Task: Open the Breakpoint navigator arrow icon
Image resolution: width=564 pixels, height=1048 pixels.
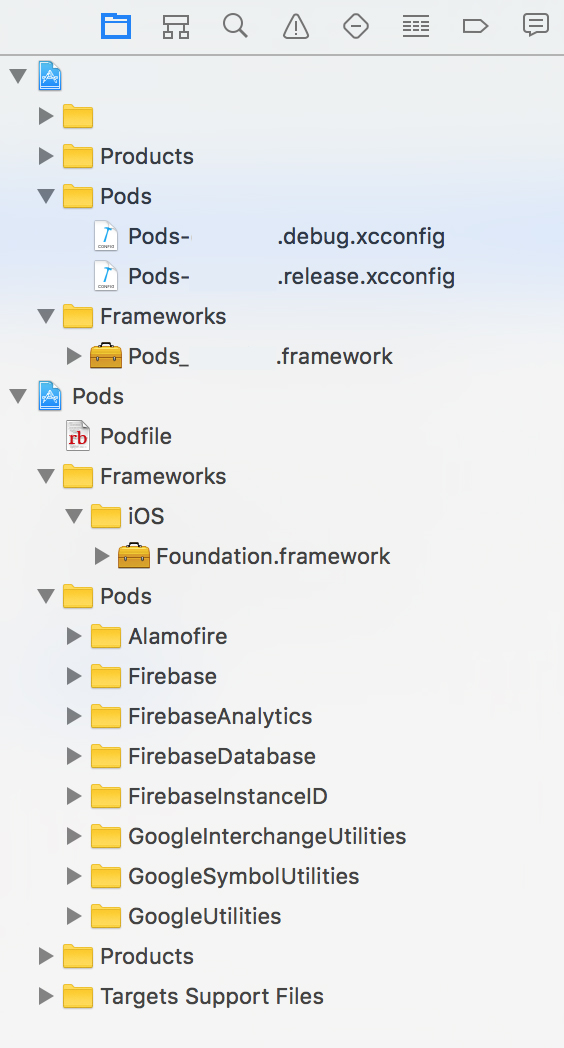Action: click(475, 27)
